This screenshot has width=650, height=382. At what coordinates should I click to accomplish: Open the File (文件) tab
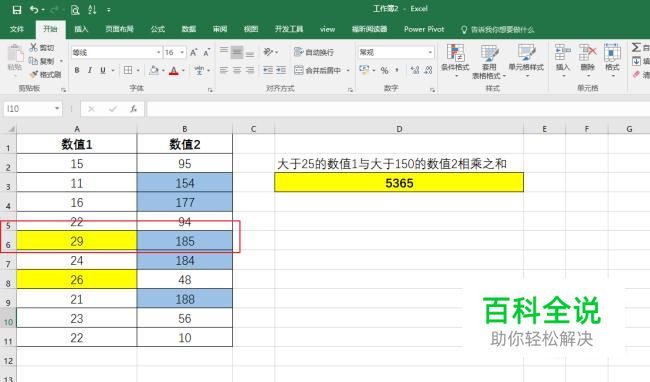[x=17, y=29]
